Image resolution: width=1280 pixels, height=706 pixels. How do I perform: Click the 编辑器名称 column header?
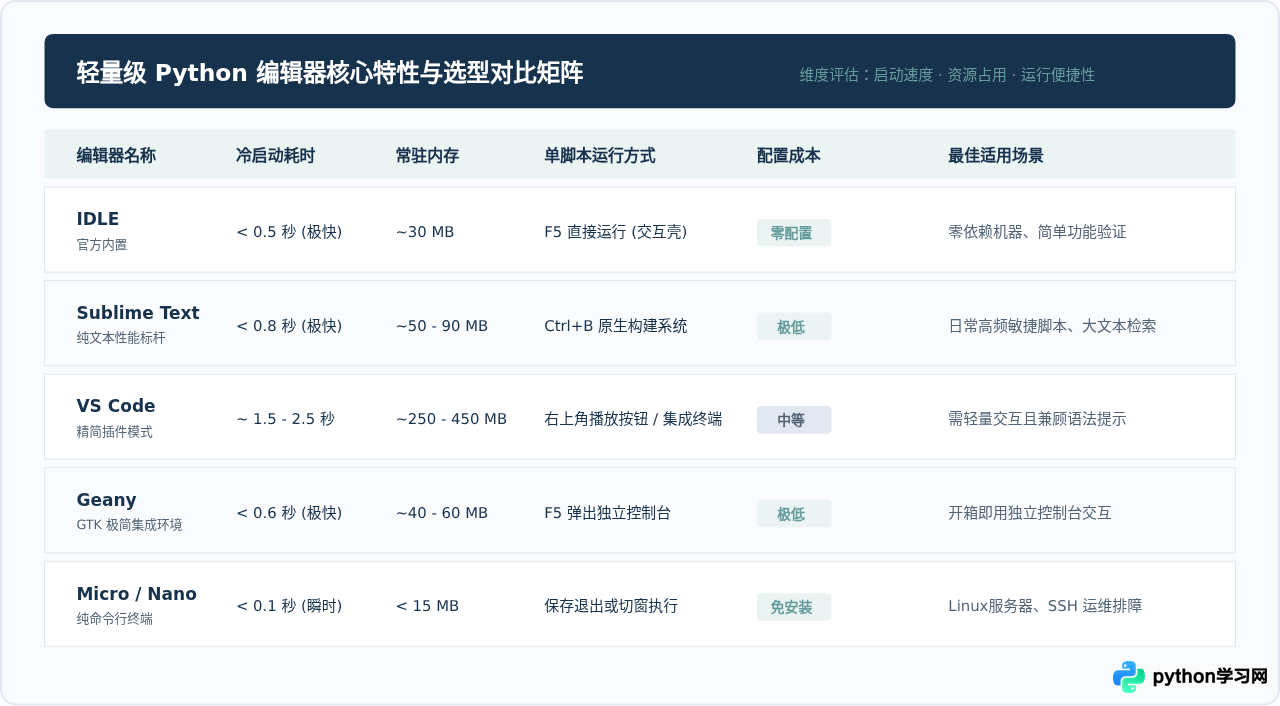click(116, 156)
